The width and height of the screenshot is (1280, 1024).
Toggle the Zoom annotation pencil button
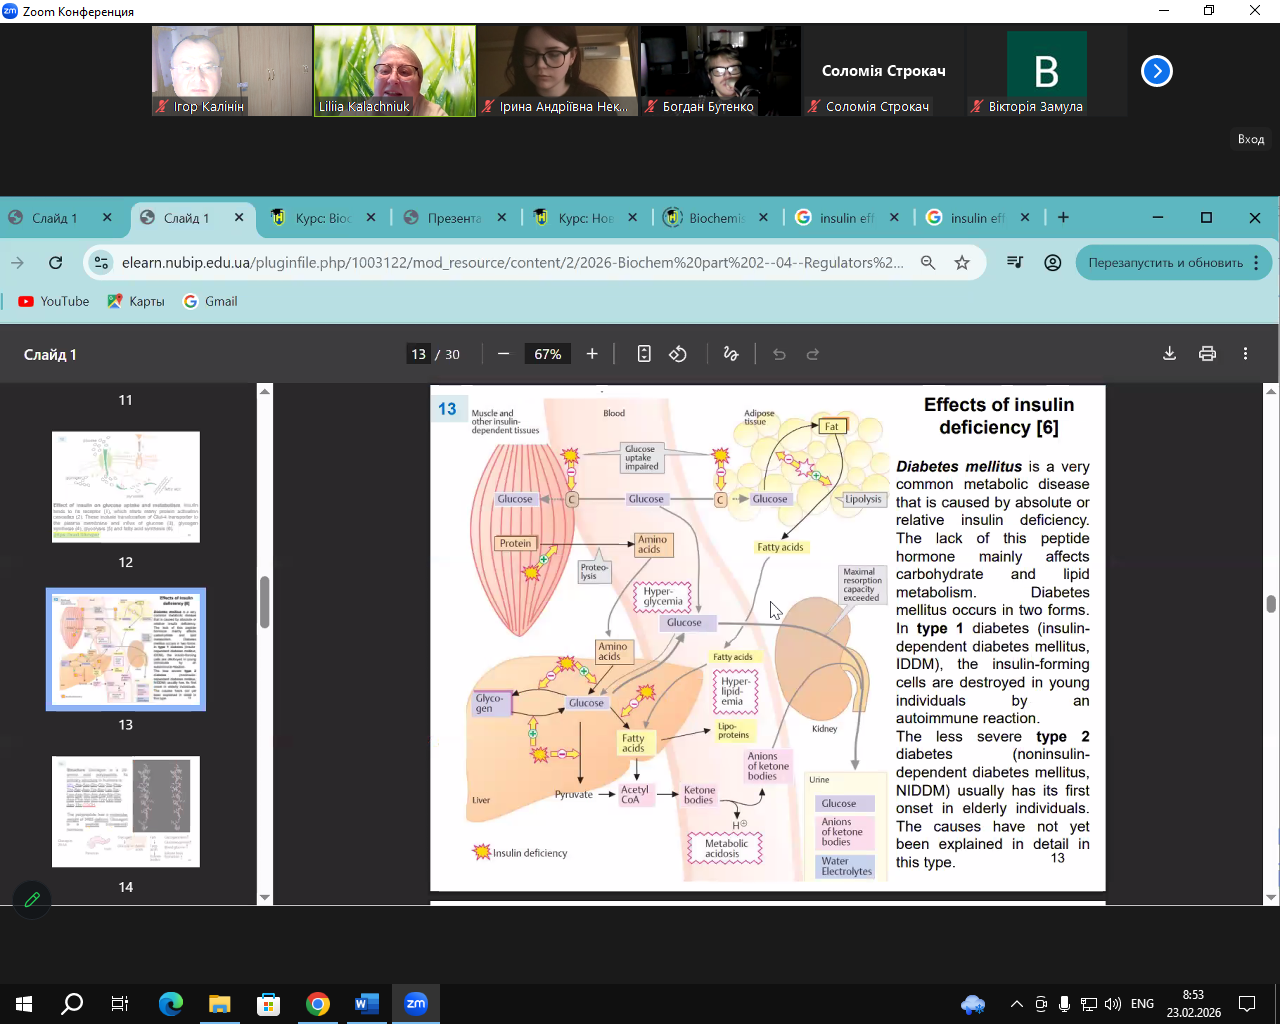[32, 900]
